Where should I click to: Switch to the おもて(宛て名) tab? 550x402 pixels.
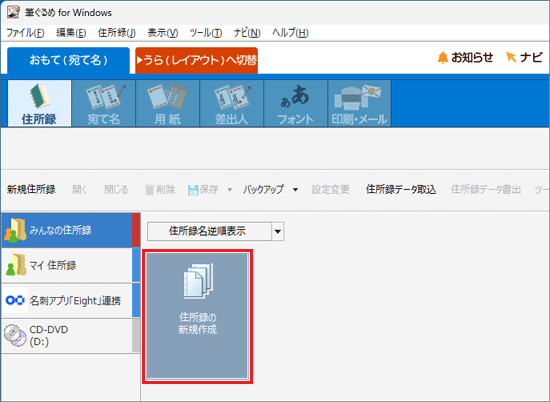(68, 60)
